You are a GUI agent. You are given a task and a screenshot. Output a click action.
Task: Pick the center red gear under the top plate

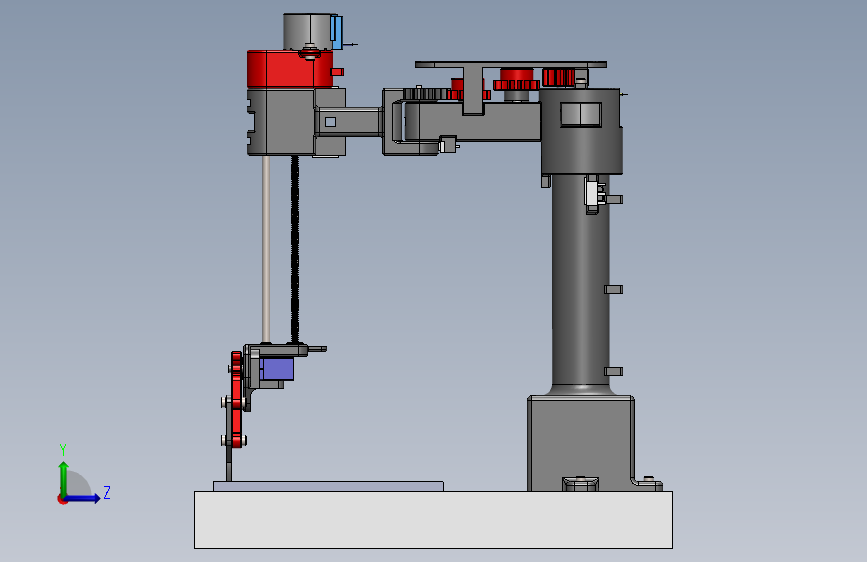point(516,80)
